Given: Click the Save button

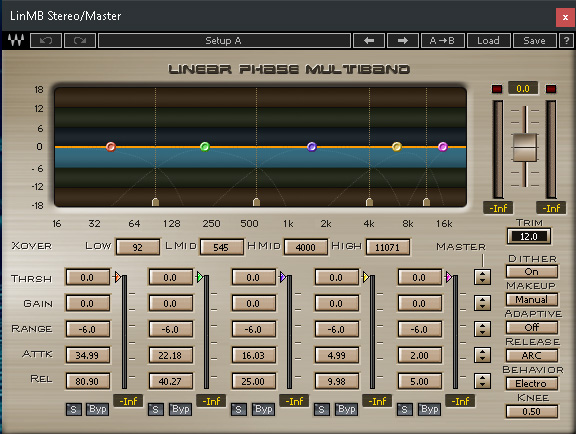Looking at the screenshot, I should tap(534, 40).
